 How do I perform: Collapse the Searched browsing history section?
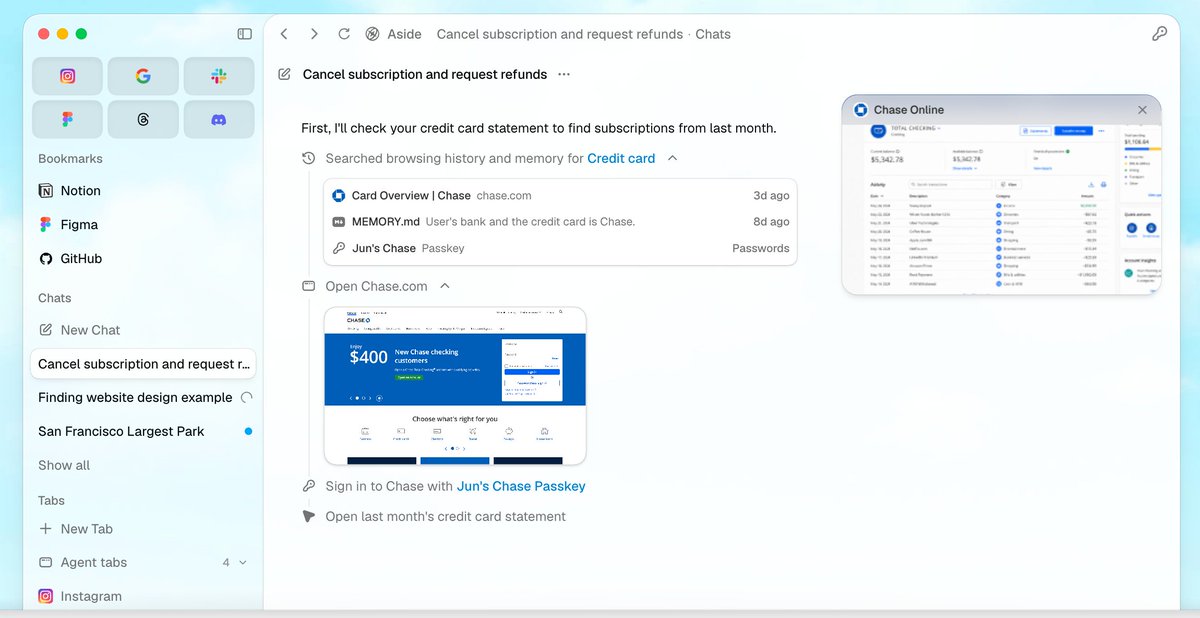point(673,158)
